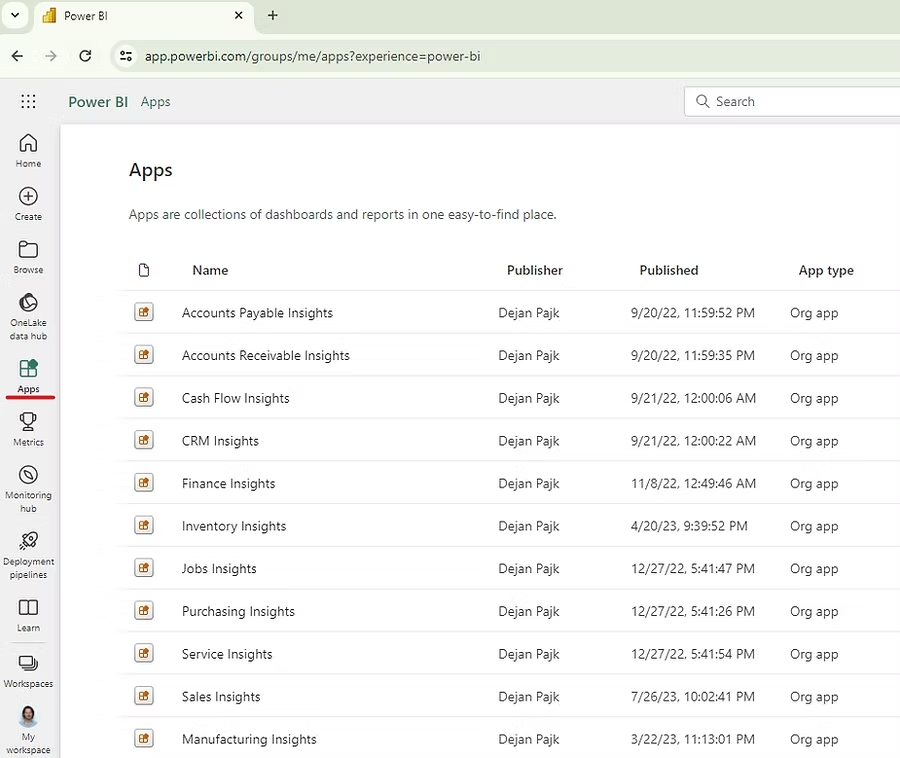The width and height of the screenshot is (900, 758).
Task: Open the CRM Insights app icon
Action: (144, 440)
